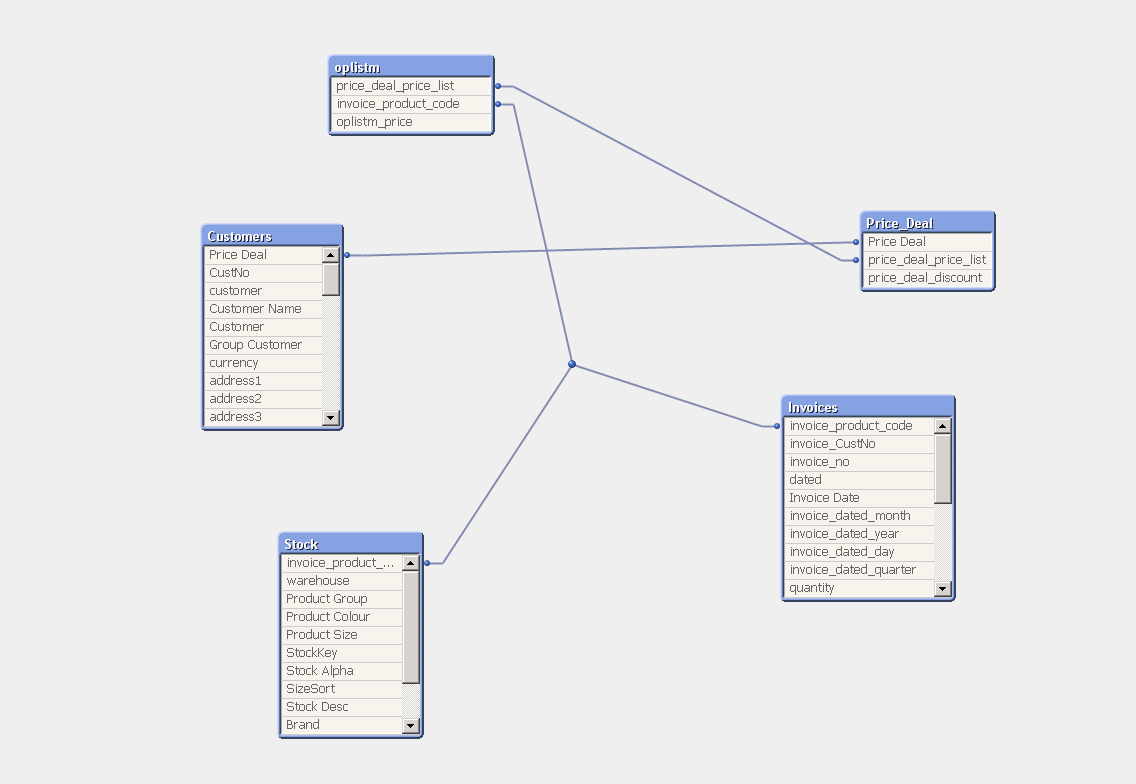
Task: Select the Customers table header
Action: click(x=272, y=235)
